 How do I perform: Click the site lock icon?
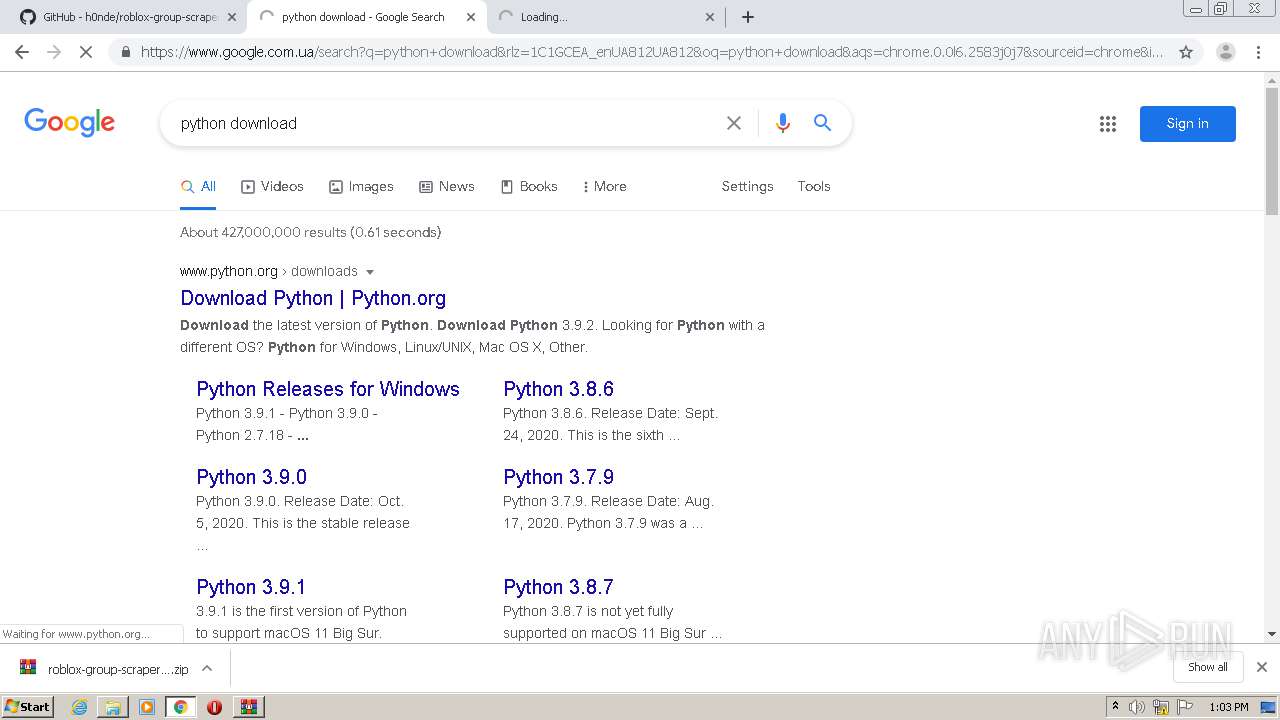click(x=125, y=52)
